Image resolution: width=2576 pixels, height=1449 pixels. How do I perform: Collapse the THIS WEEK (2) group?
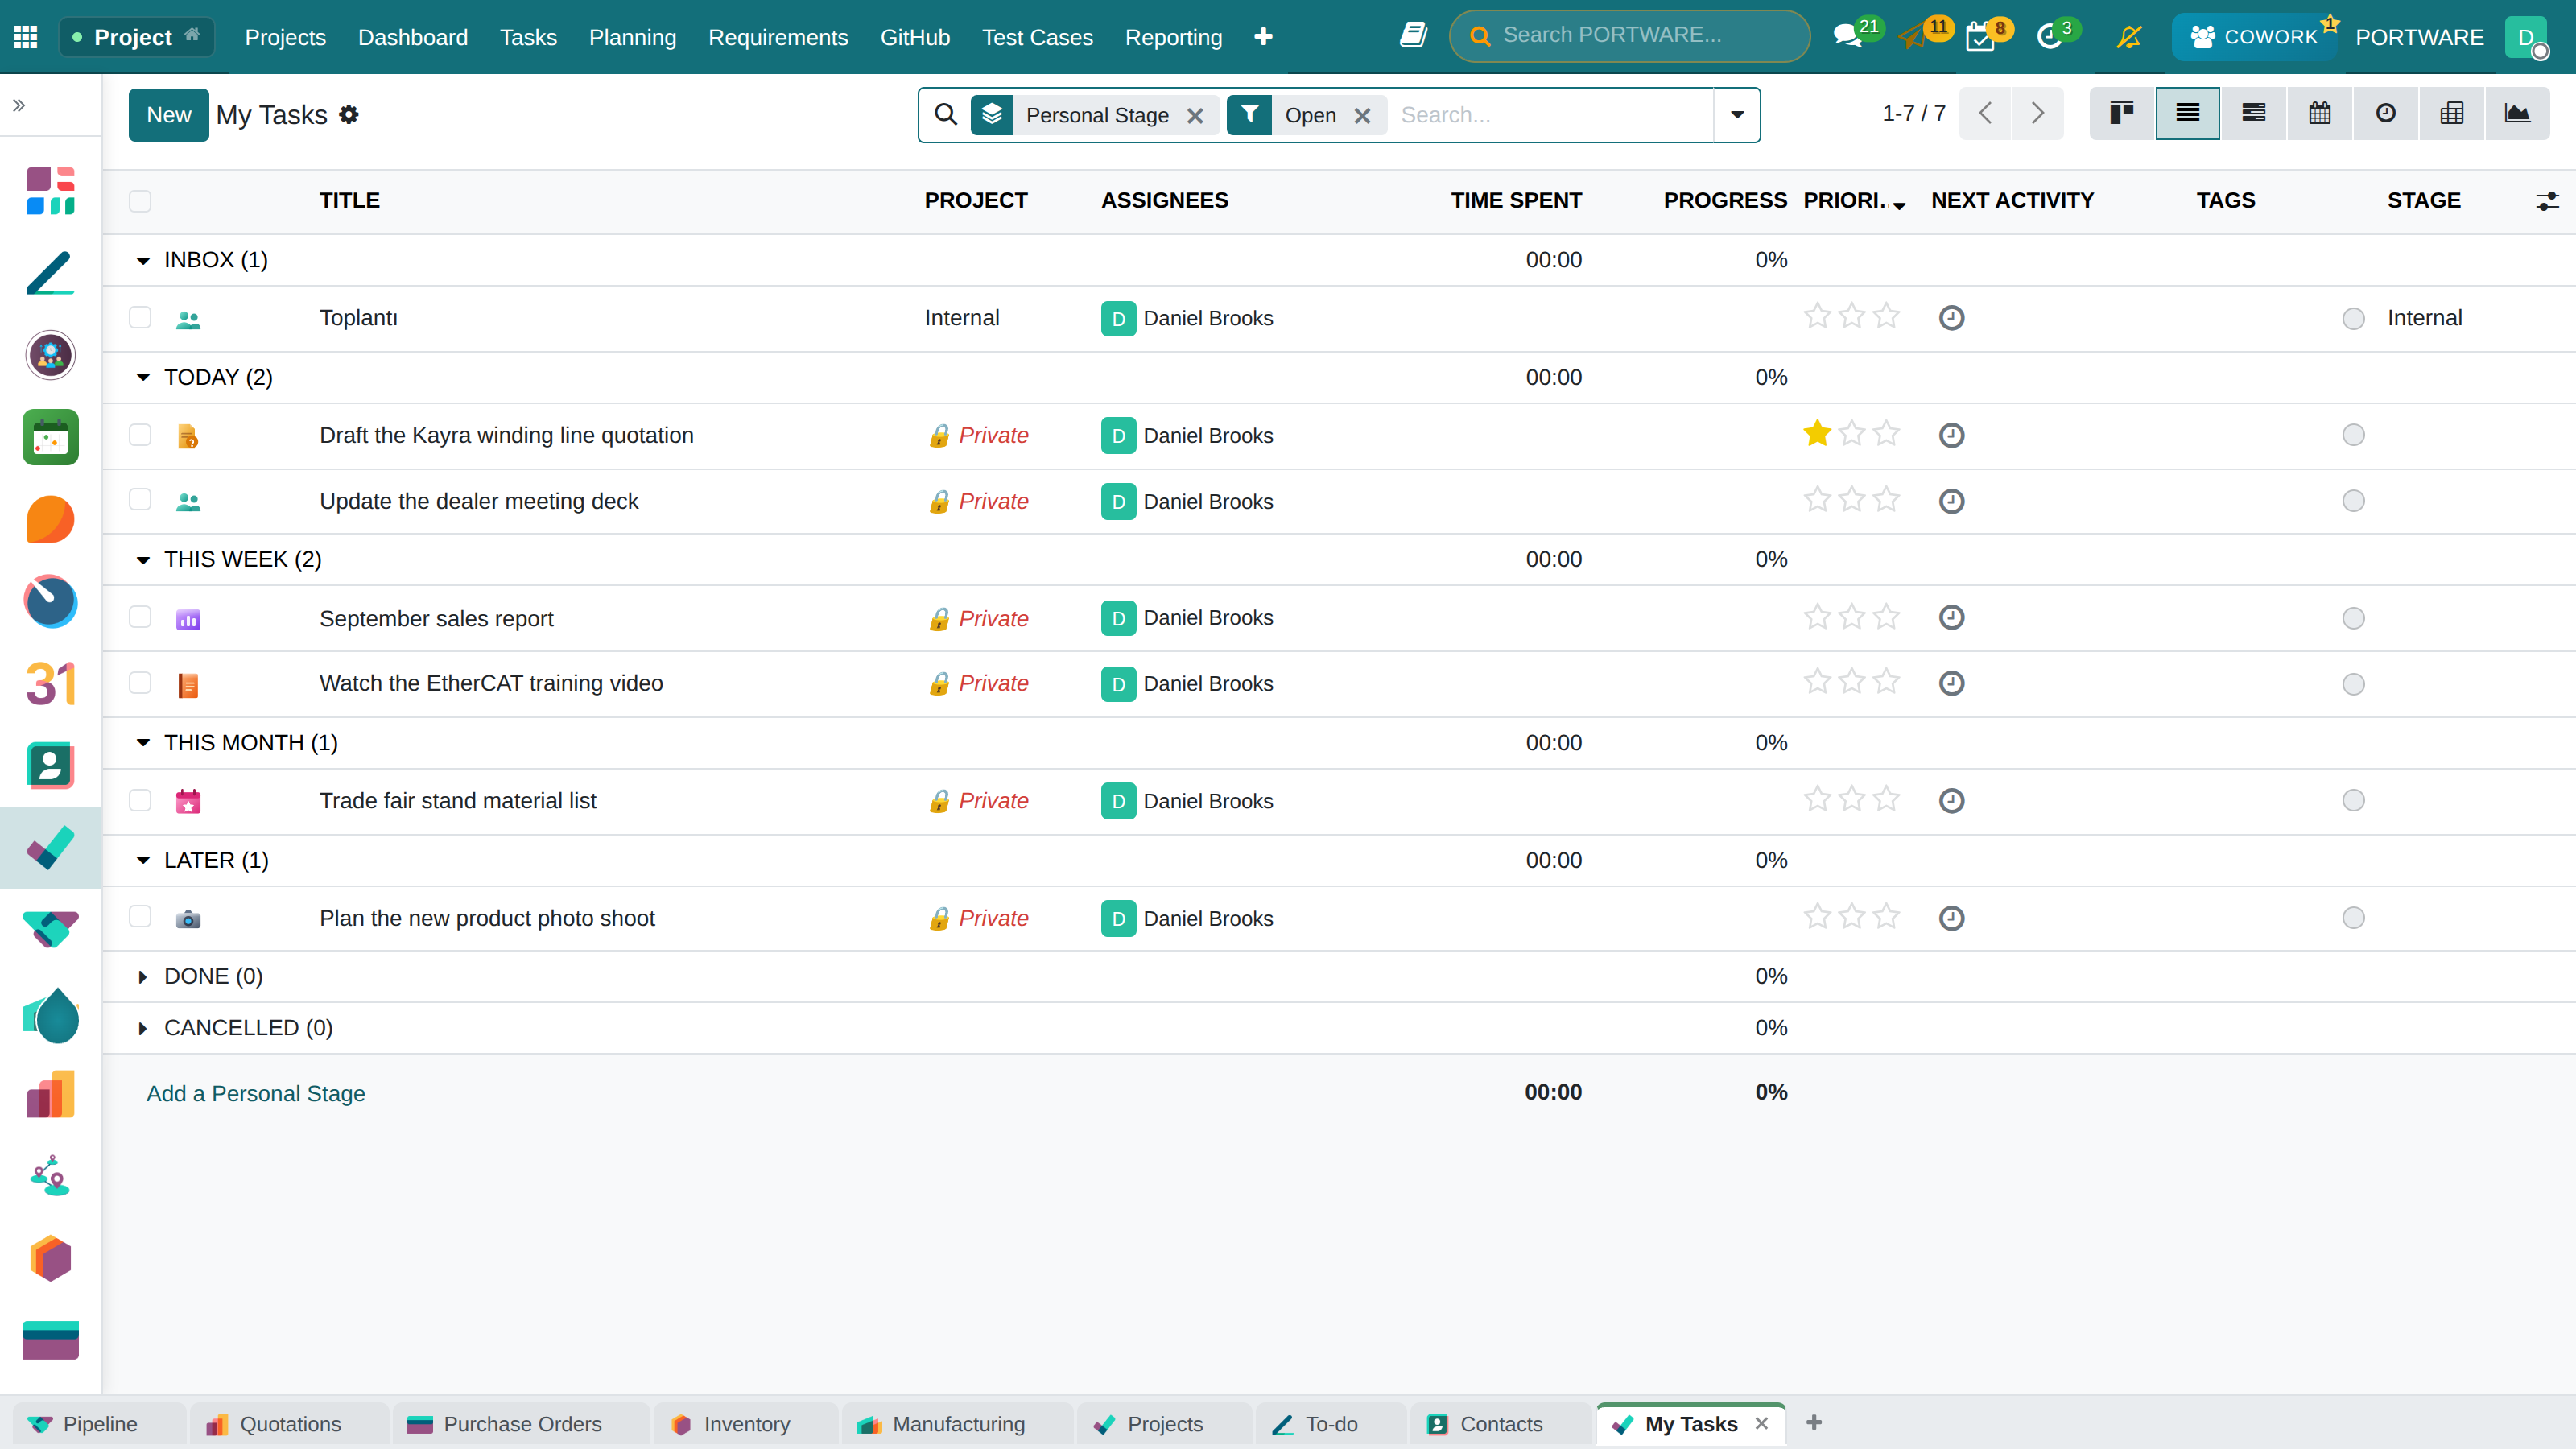coord(143,560)
